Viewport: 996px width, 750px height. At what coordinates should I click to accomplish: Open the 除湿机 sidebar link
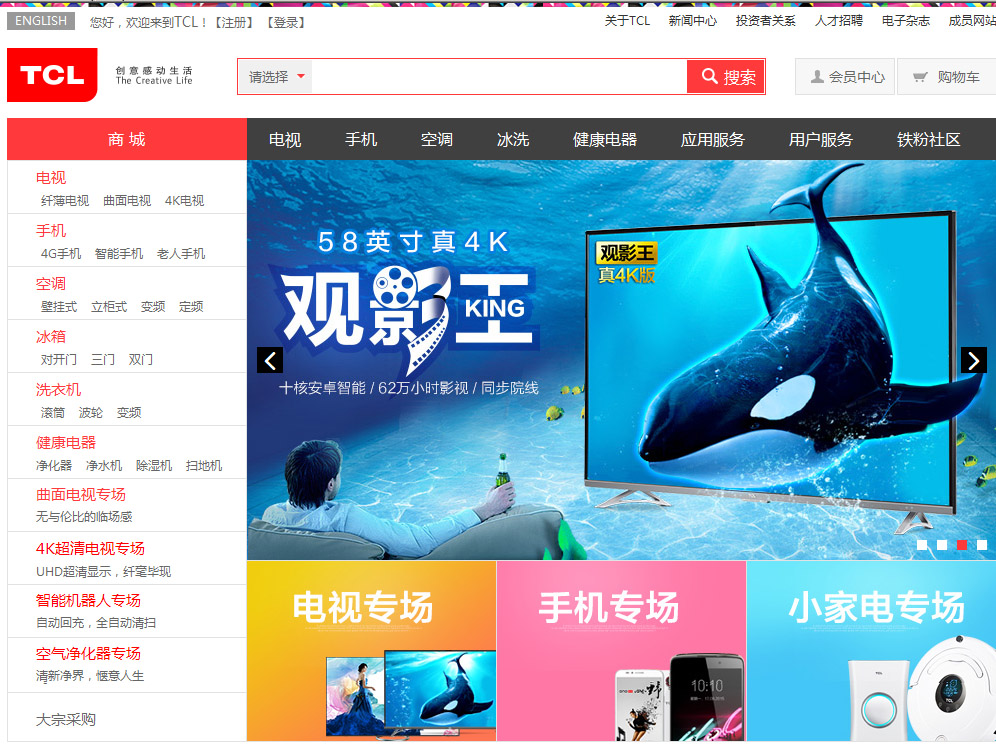[x=154, y=465]
